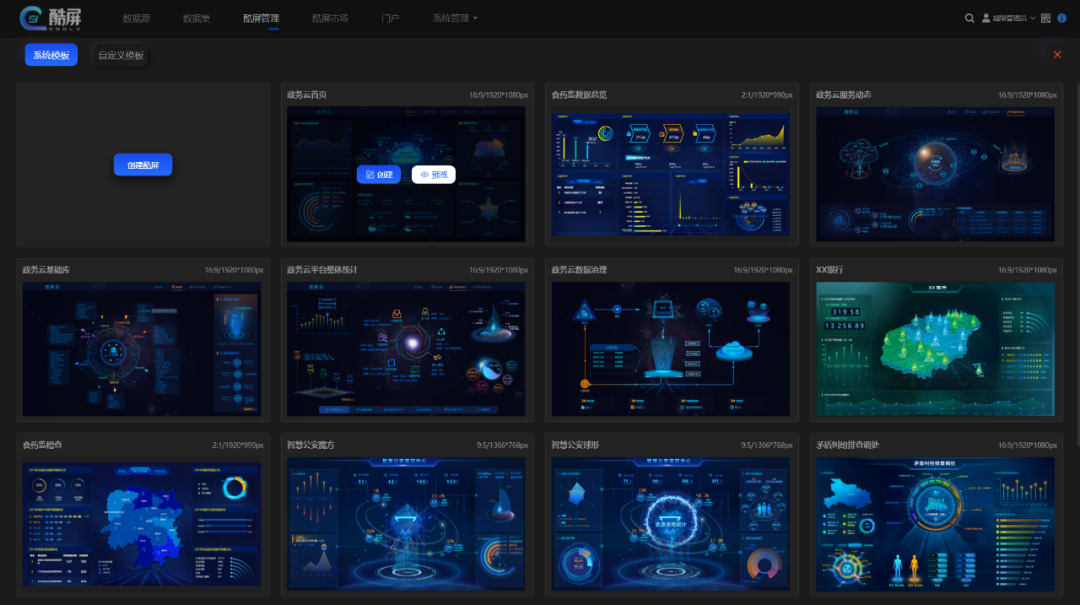The image size is (1080, 605).
Task: Open the user account dropdown arrow
Action: (1032, 18)
